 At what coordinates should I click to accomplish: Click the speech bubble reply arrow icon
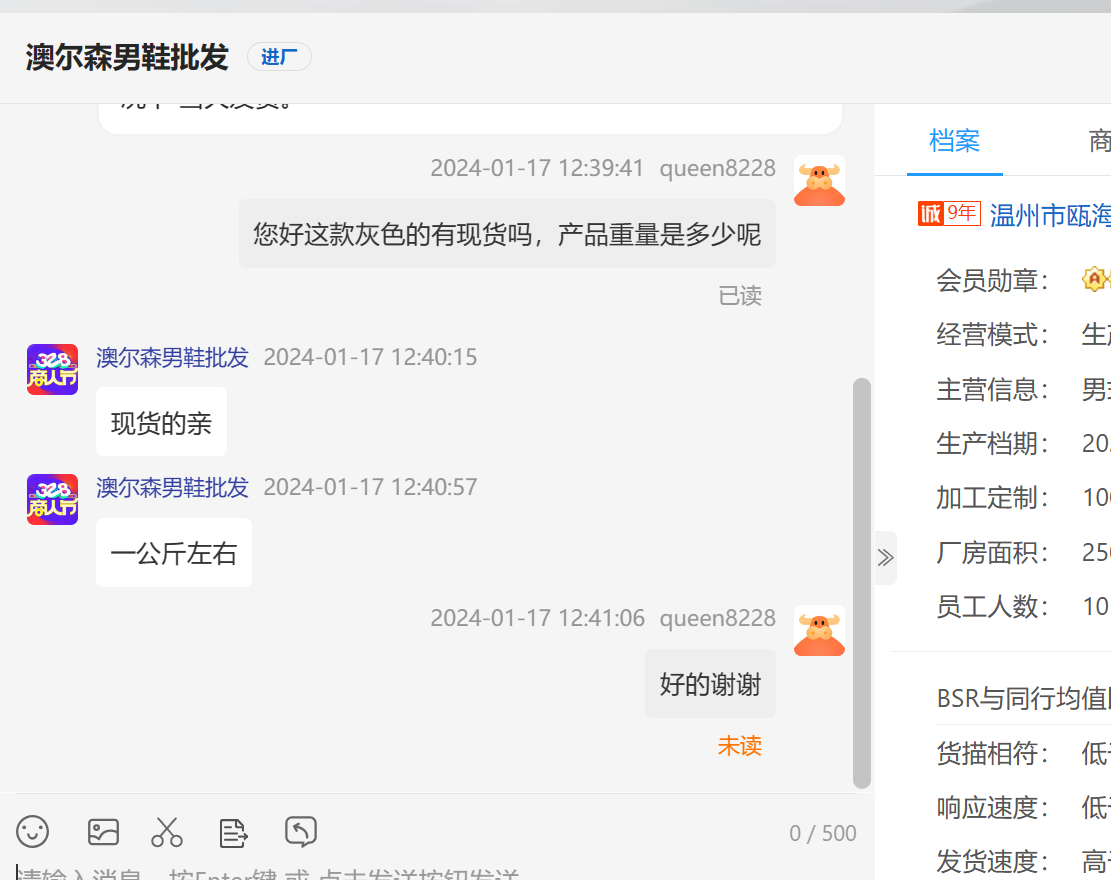(301, 831)
